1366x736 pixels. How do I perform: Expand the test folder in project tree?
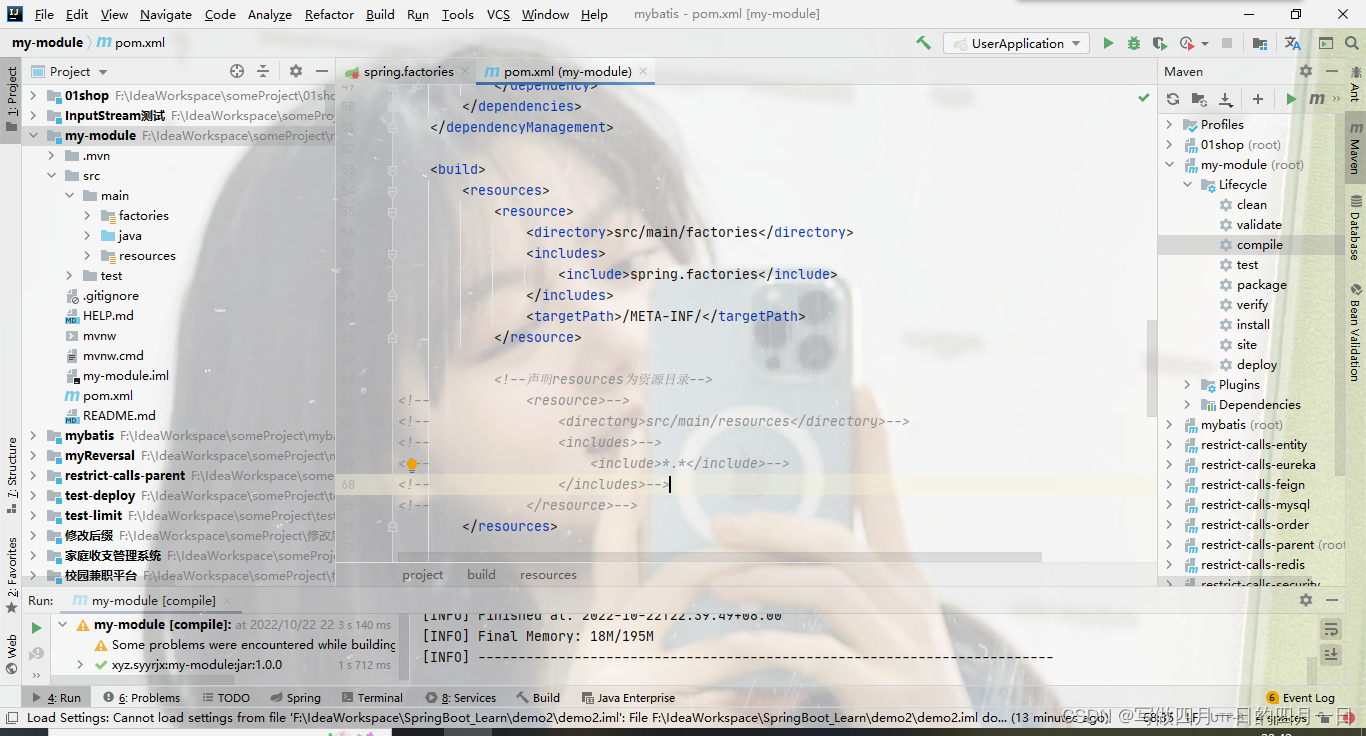tap(70, 275)
